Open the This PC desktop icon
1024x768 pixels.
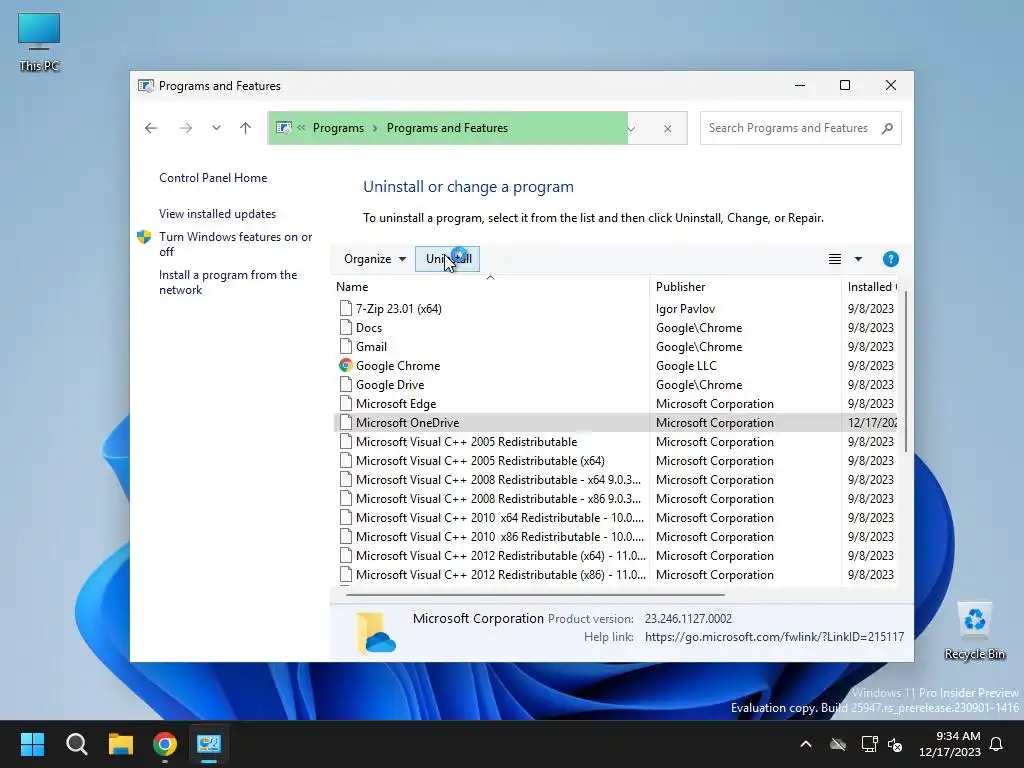[x=39, y=42]
